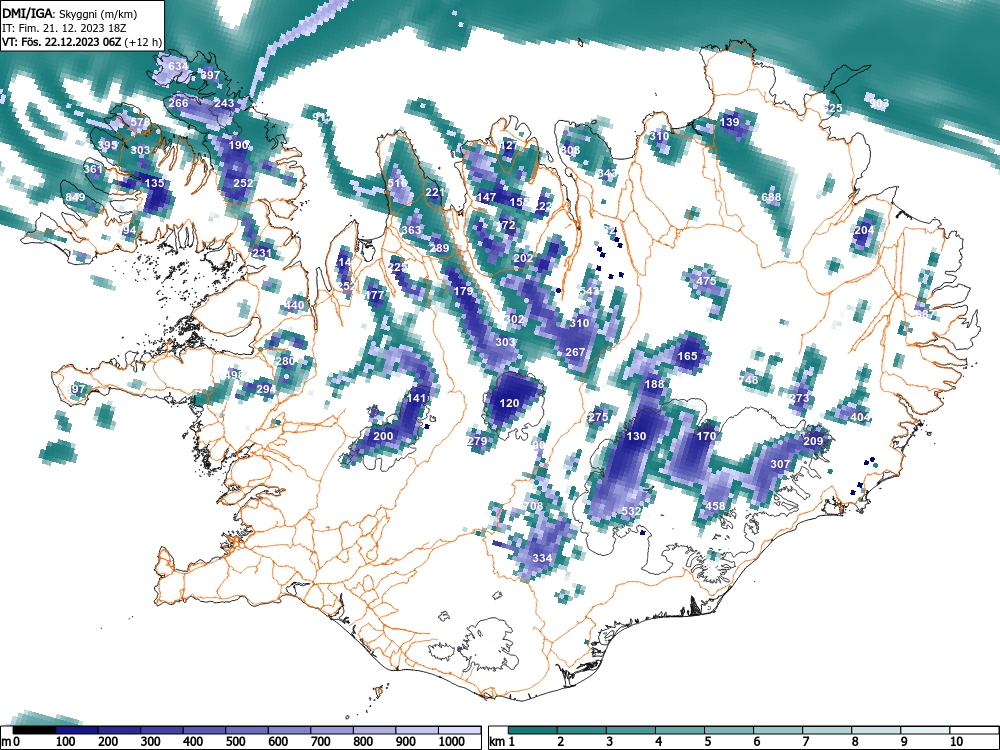This screenshot has height=750, width=1000.
Task: Click the visibility value '273'
Action: 799,398
